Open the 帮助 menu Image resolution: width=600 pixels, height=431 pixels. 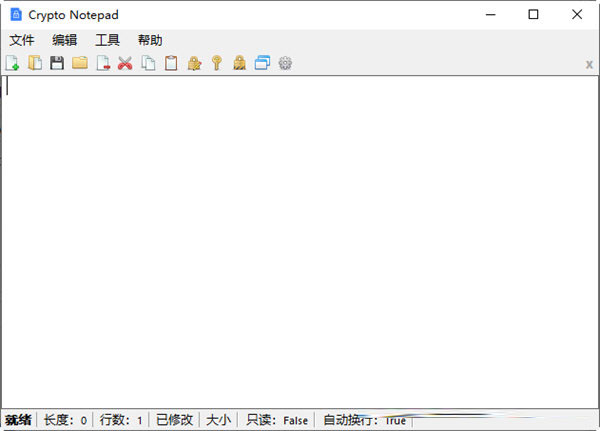pos(150,40)
